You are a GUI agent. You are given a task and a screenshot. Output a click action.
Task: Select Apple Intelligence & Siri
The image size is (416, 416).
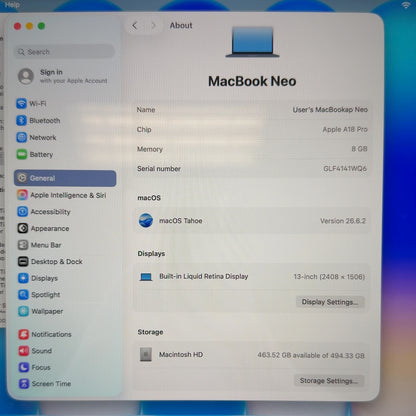pos(62,195)
